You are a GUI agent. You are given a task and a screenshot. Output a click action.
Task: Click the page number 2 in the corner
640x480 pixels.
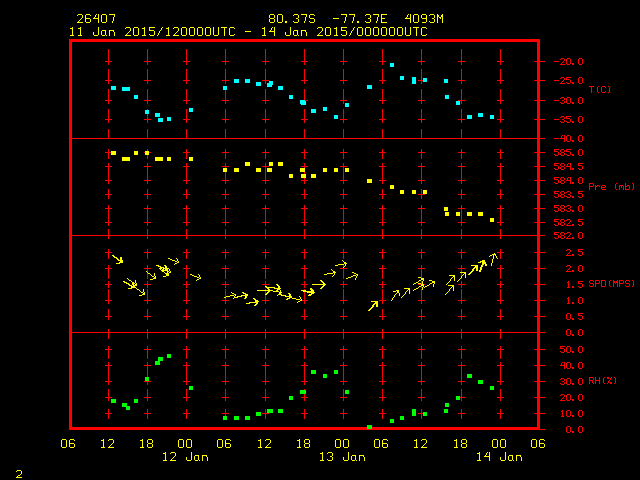point(19,474)
